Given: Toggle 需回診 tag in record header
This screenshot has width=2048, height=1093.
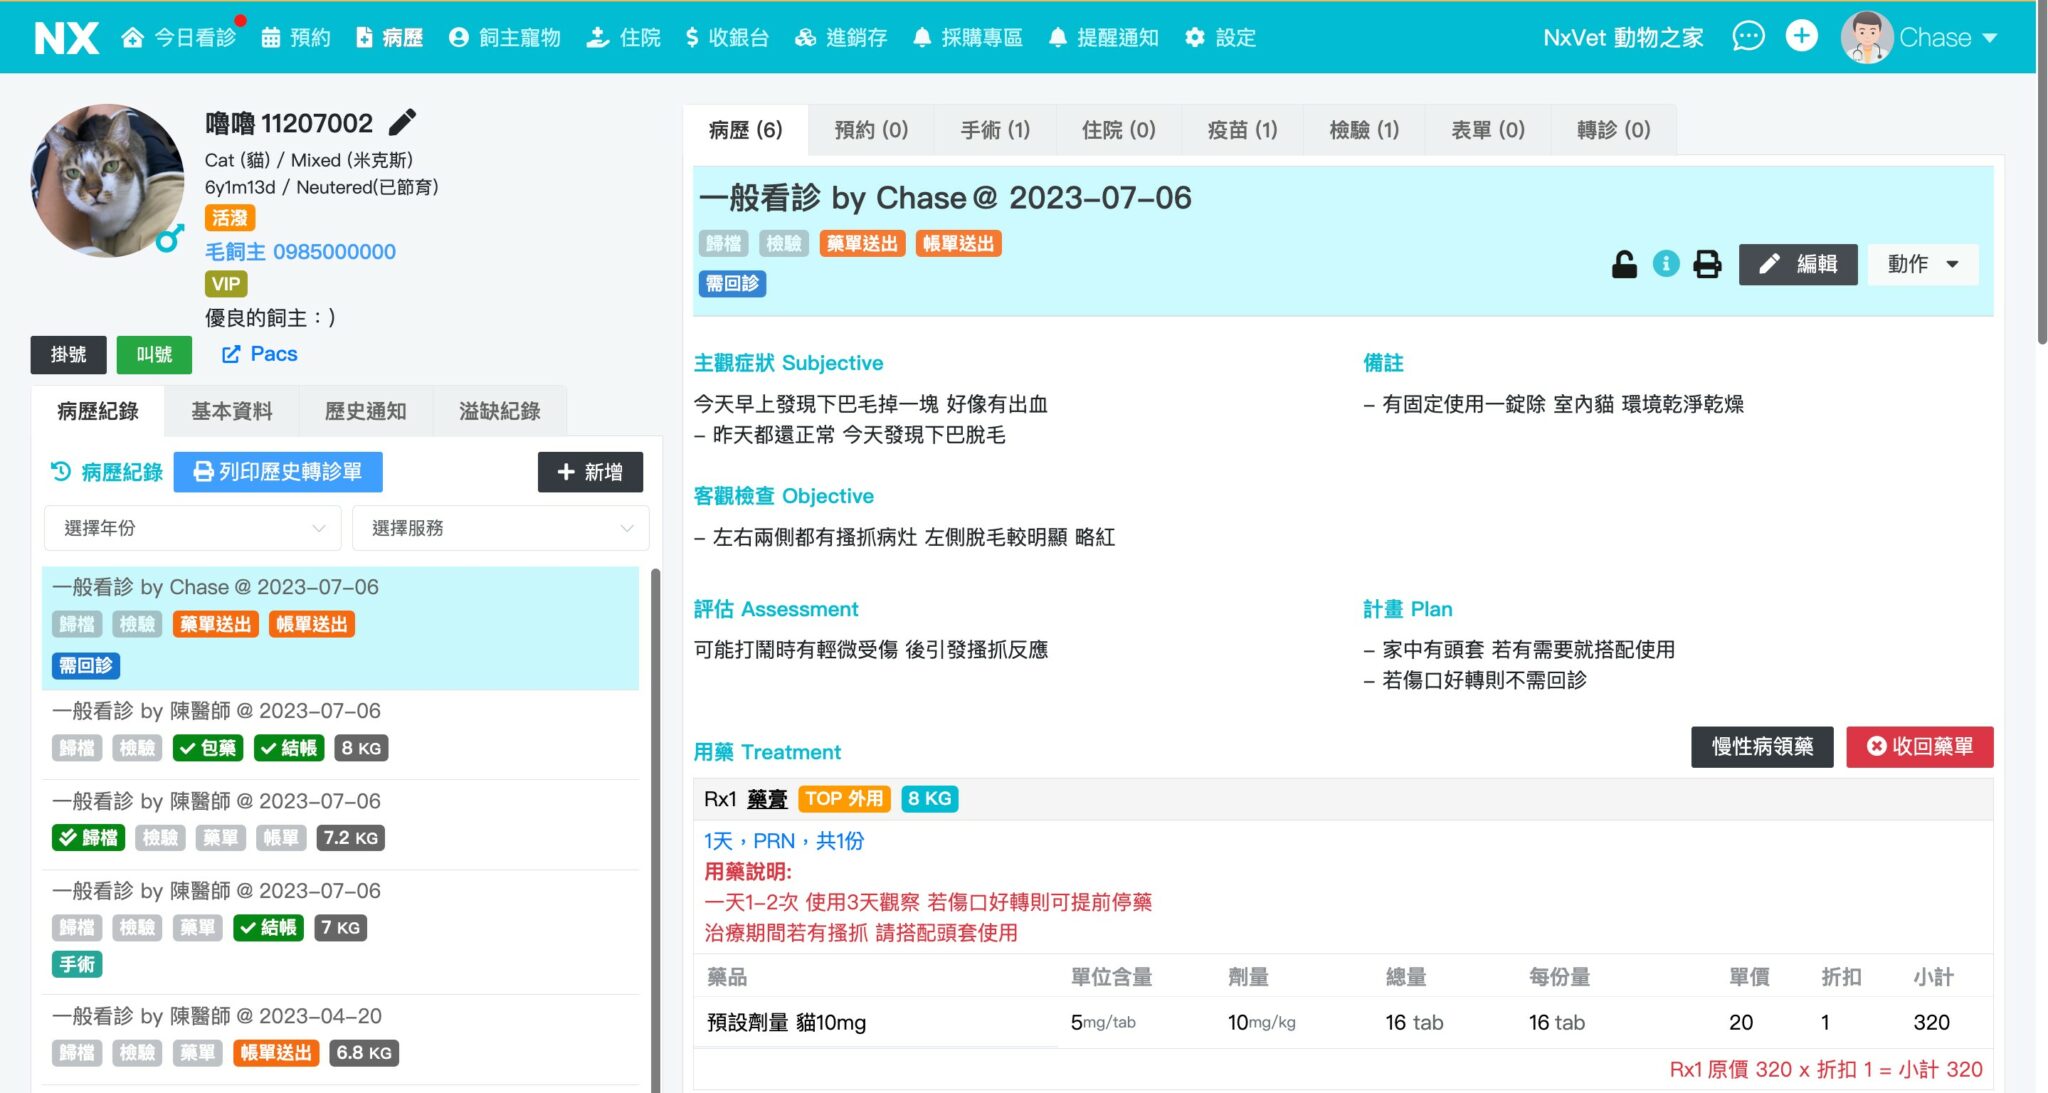Looking at the screenshot, I should coord(732,284).
